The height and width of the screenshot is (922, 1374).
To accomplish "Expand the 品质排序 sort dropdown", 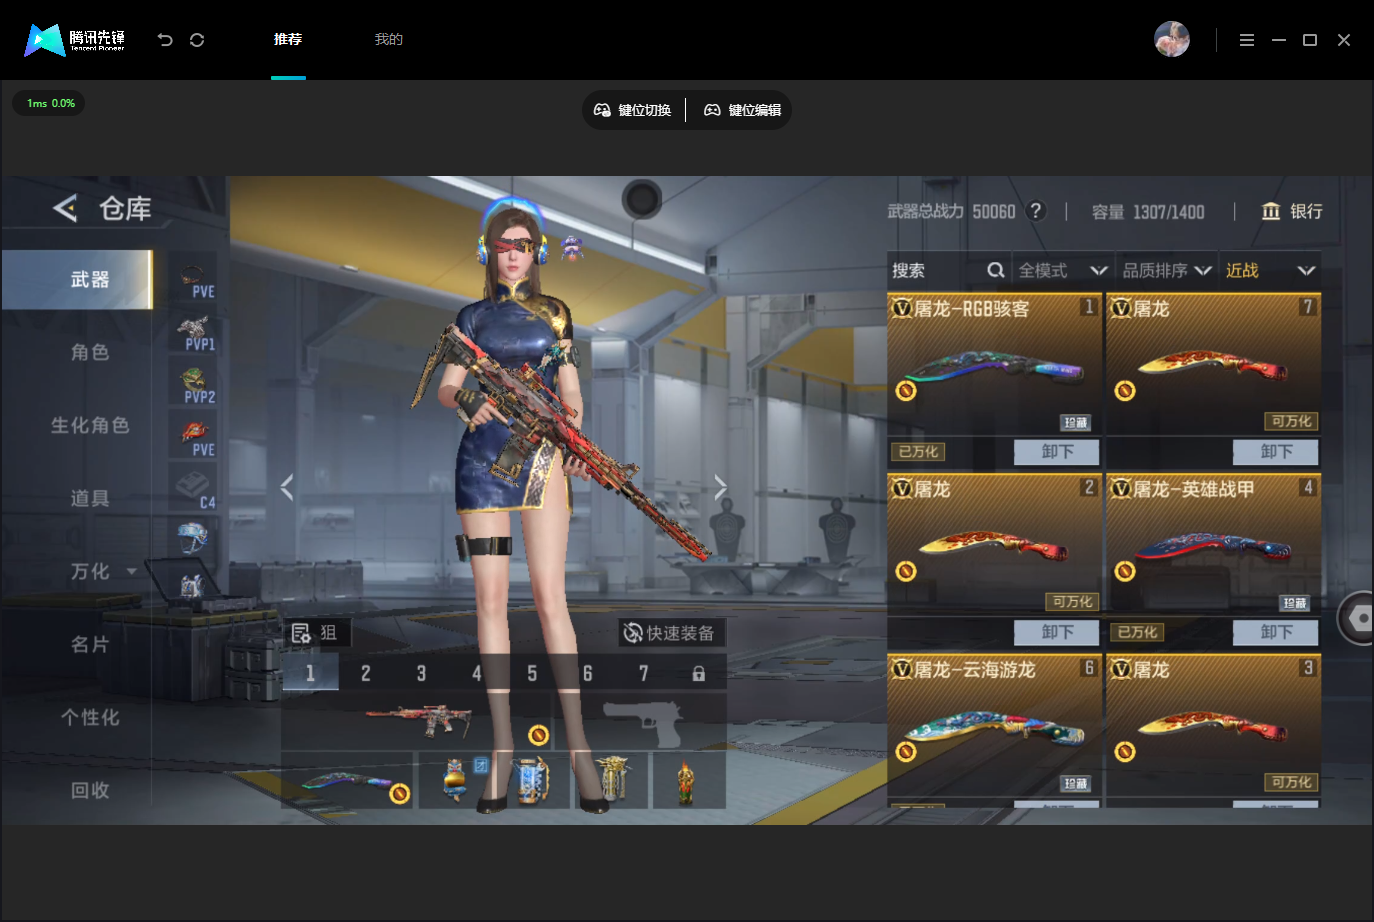I will (x=1166, y=270).
